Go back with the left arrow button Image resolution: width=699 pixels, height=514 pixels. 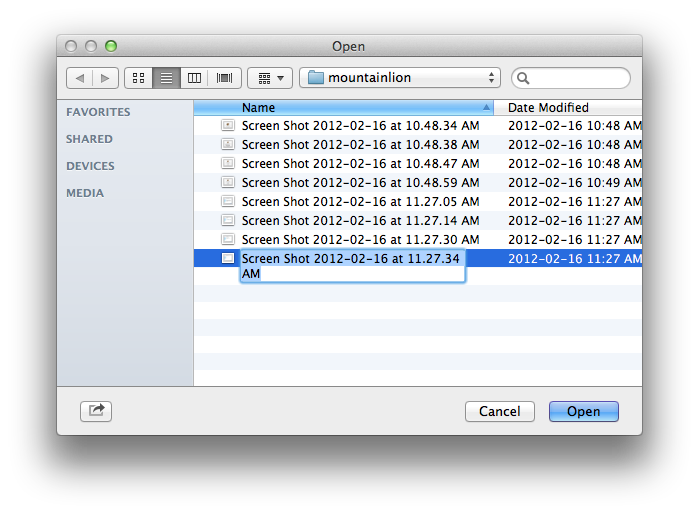(79, 78)
